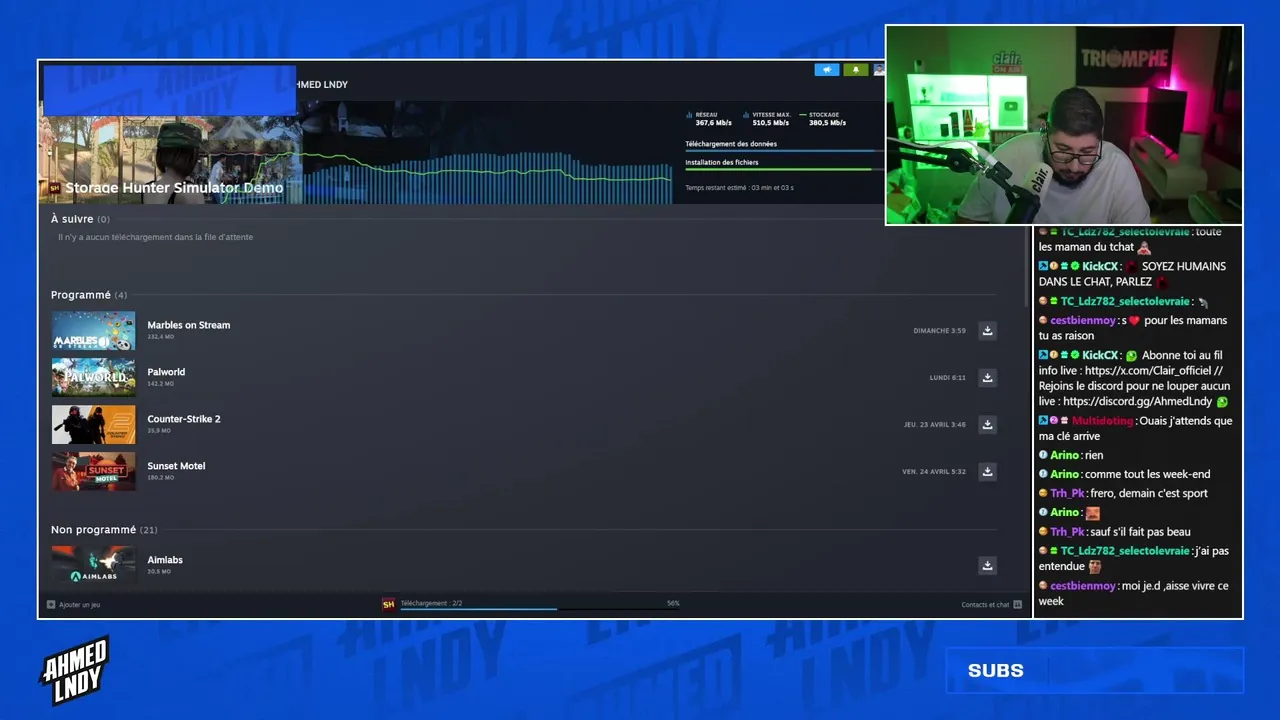Click download icon for Sunset Motel
The image size is (1280, 720).
point(987,472)
